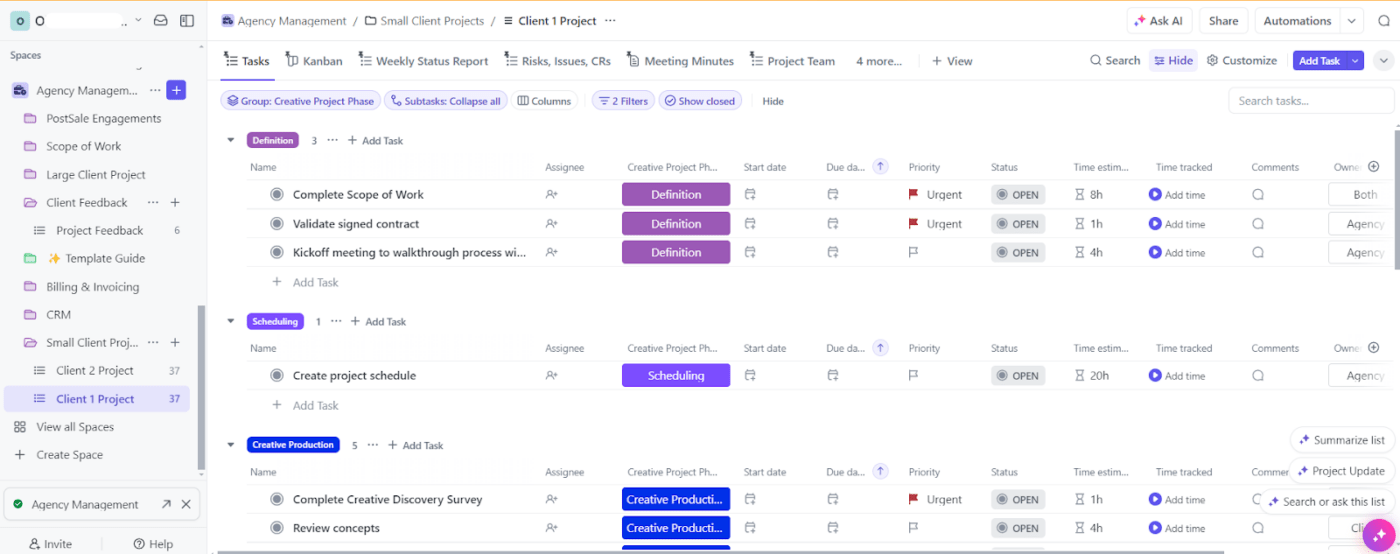Screen dimensions: 1400x554
Task: Click the Scheduling phase cell for Create project schedule
Action: tap(676, 376)
